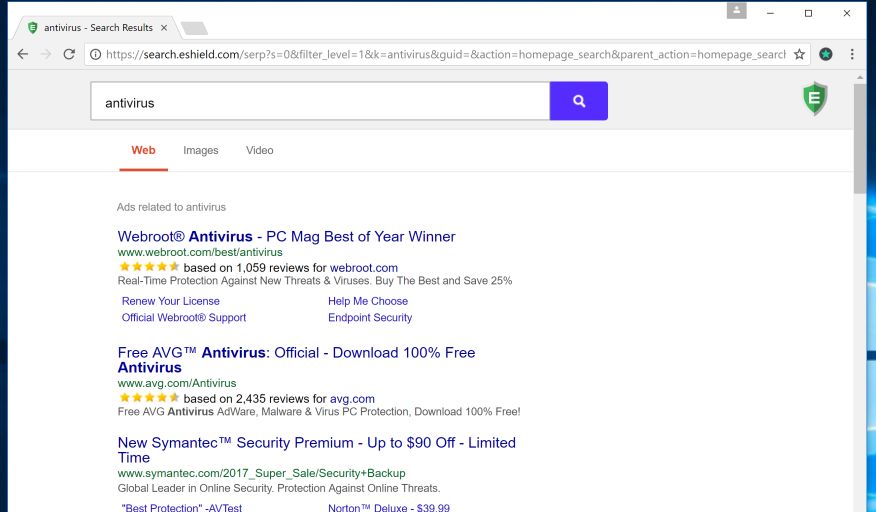Open the Endpoint Security link
This screenshot has height=512, width=876.
370,317
